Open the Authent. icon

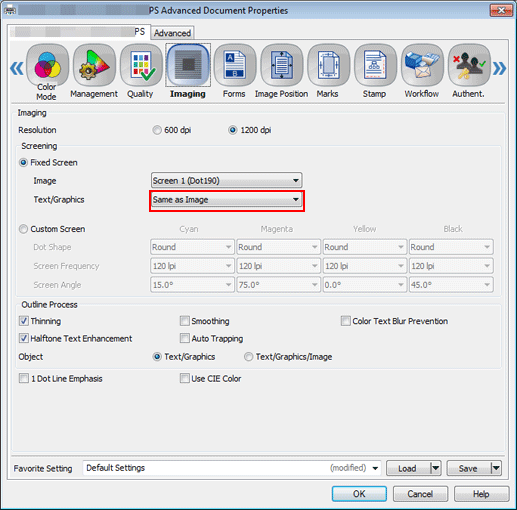pos(469,65)
